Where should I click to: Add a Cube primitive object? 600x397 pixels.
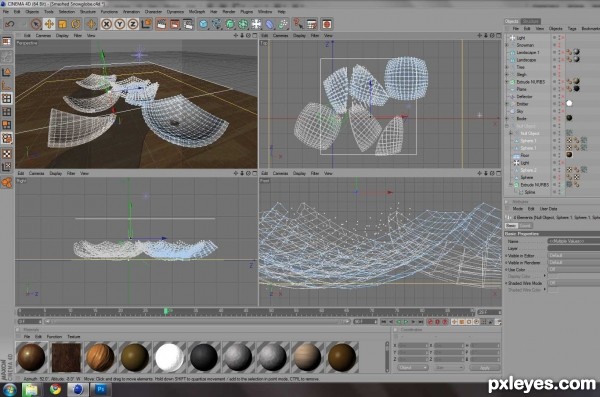[x=204, y=24]
